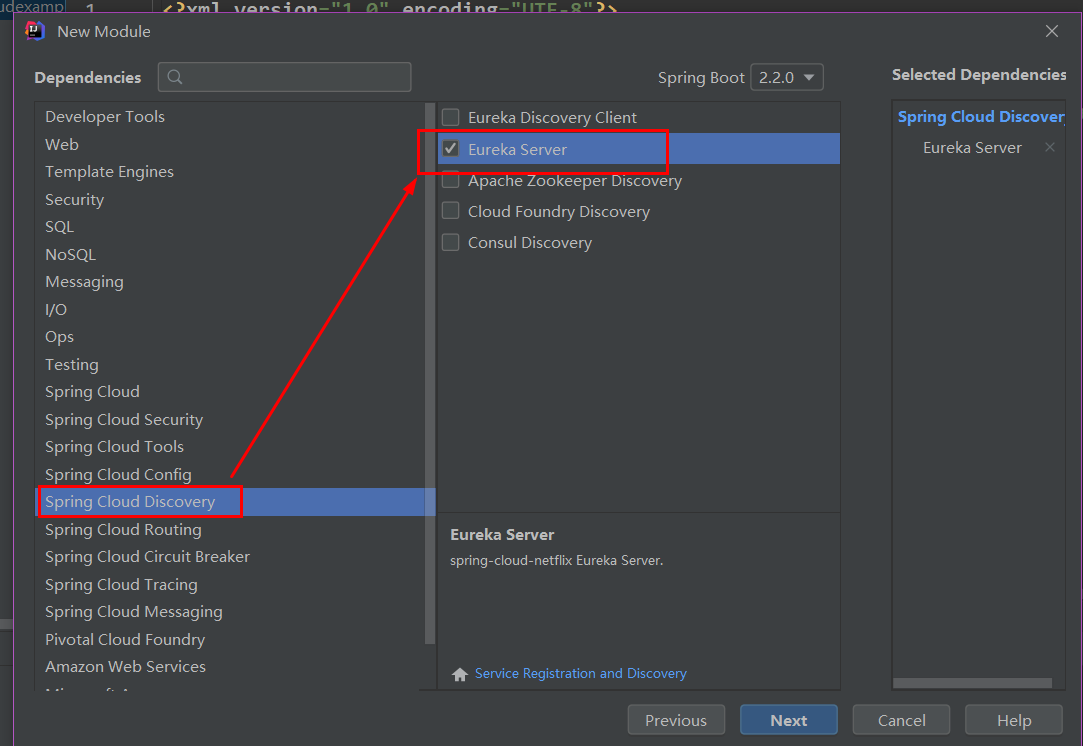Focus the dependencies search field
The image size is (1083, 746).
[285, 77]
